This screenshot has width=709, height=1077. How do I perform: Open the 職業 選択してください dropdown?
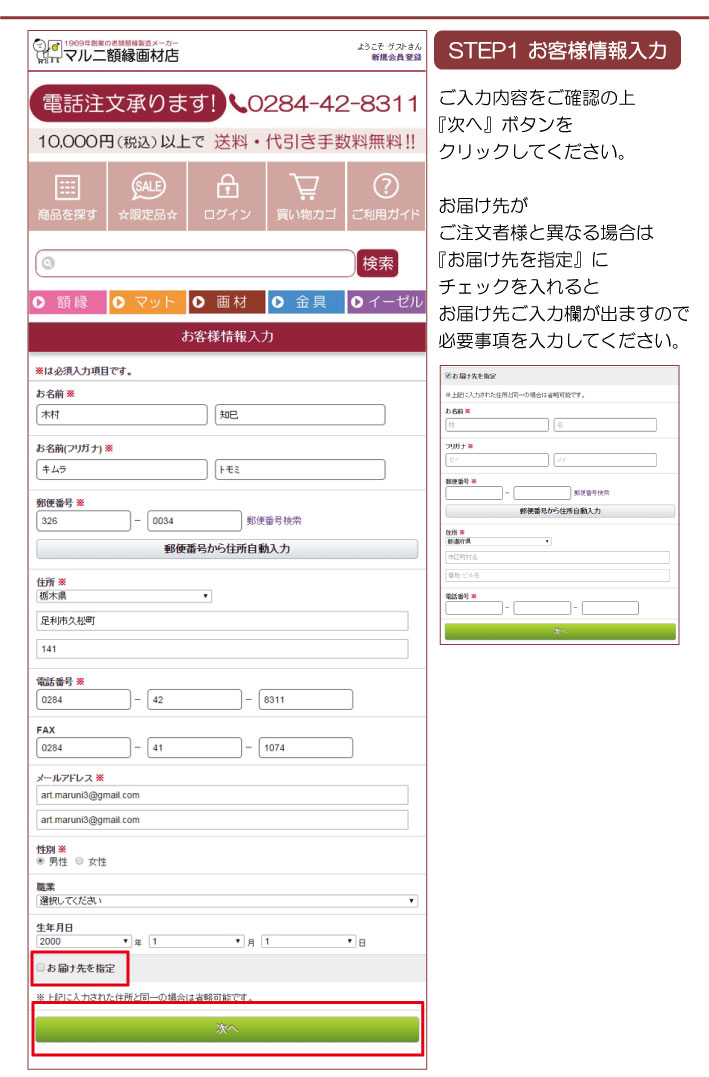pos(226,901)
